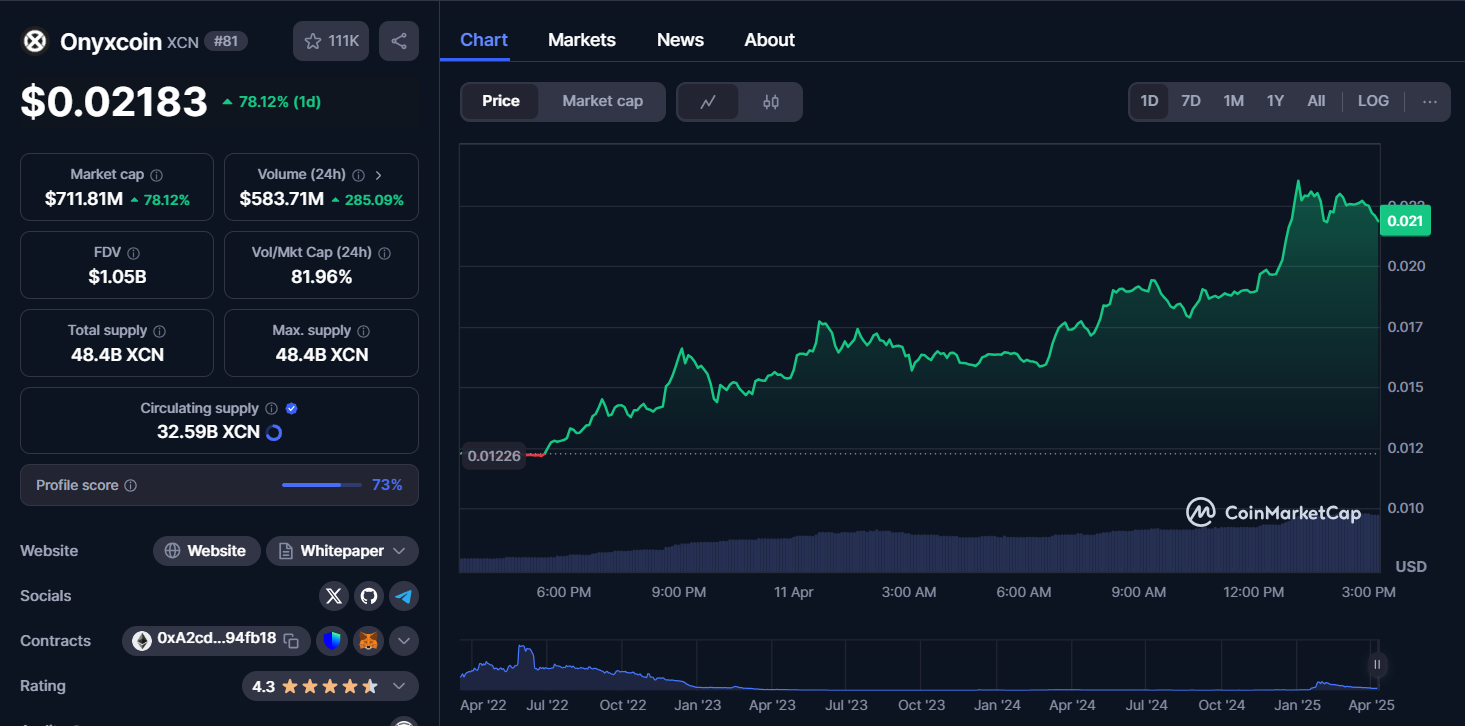Viewport: 1465px width, 726px height.
Task: Select the 7D time range
Action: tap(1190, 101)
